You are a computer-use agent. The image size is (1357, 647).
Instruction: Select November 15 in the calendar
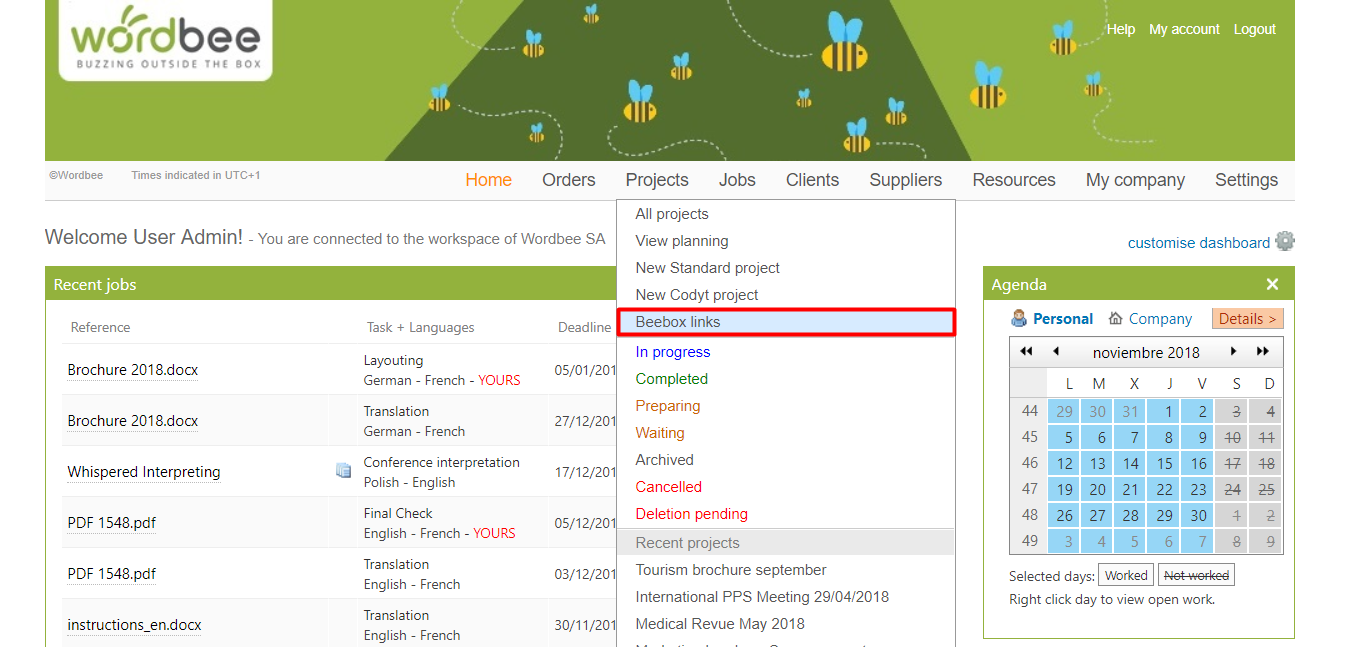(x=1164, y=463)
